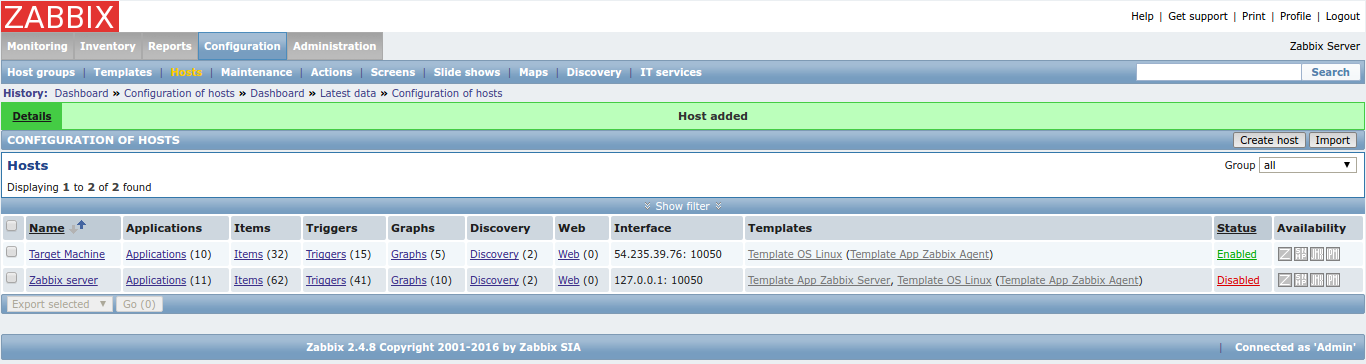The height and width of the screenshot is (364, 1366).
Task: Sort hosts by Name column header
Action: tap(46, 228)
